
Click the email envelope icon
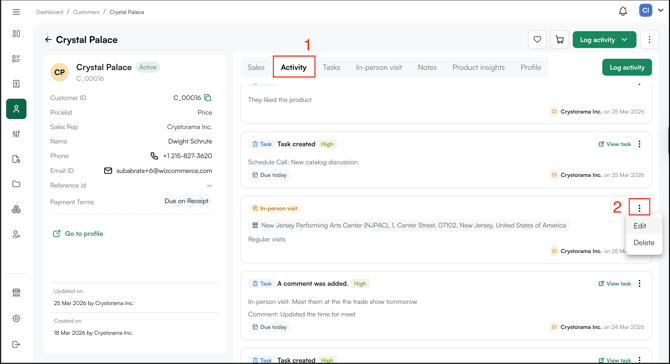click(108, 170)
